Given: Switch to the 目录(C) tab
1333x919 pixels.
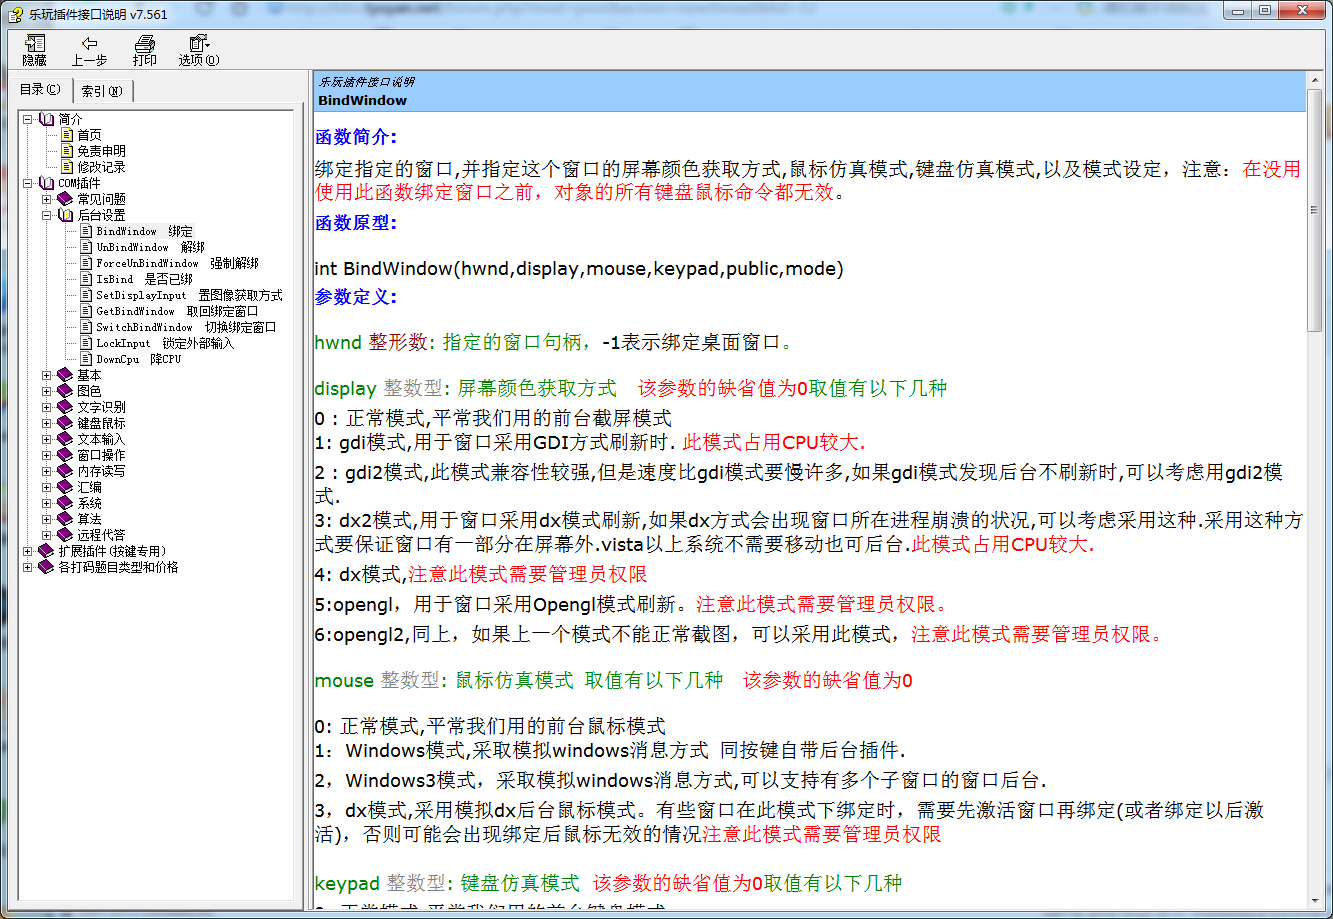Looking at the screenshot, I should click(x=40, y=89).
